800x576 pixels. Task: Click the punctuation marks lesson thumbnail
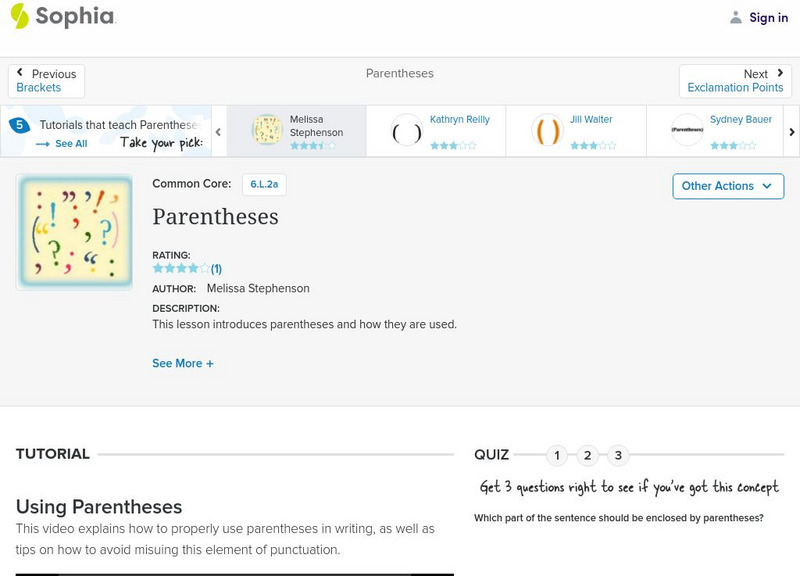tap(74, 233)
